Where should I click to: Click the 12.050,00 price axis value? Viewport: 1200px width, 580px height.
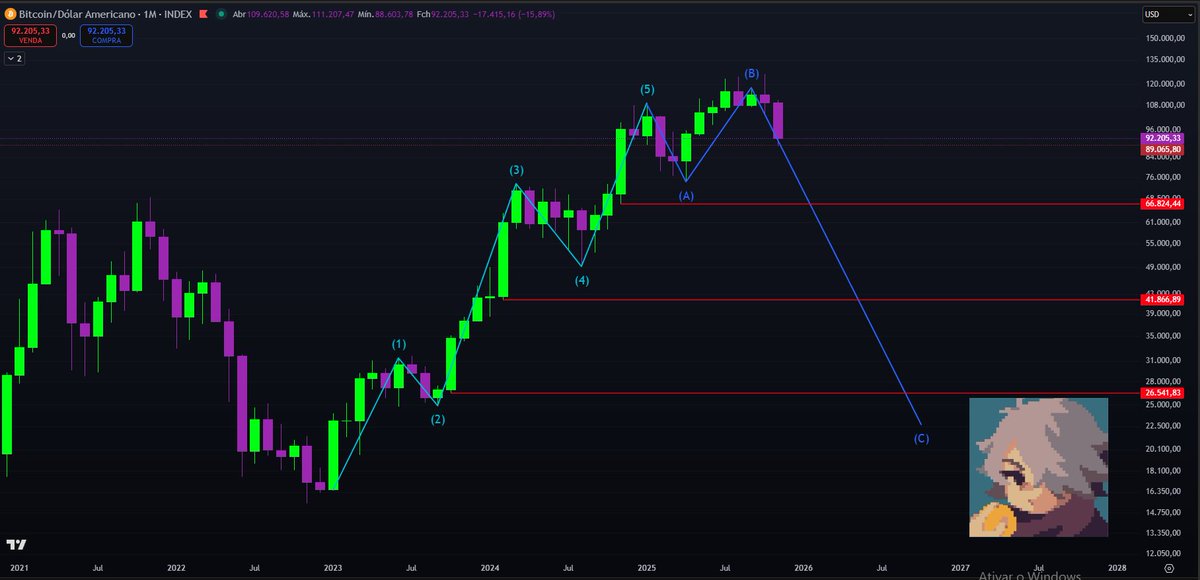tap(1165, 553)
